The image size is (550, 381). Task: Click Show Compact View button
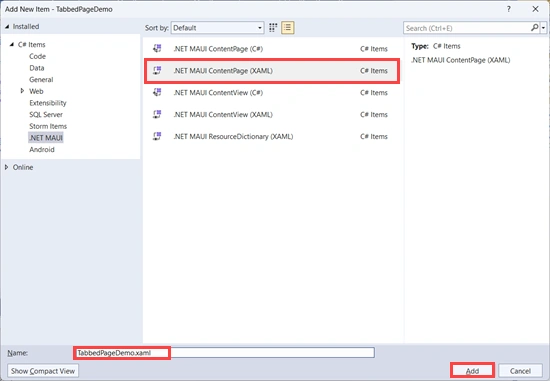[x=43, y=371]
